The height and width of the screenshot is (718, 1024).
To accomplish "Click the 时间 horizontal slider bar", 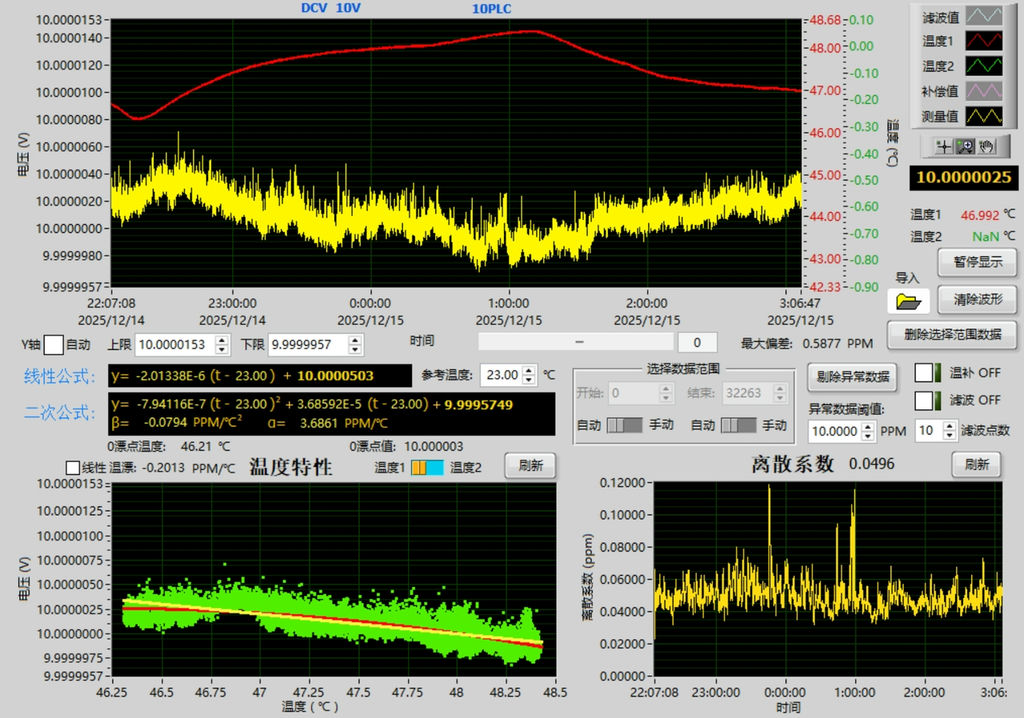I will pyautogui.click(x=578, y=342).
